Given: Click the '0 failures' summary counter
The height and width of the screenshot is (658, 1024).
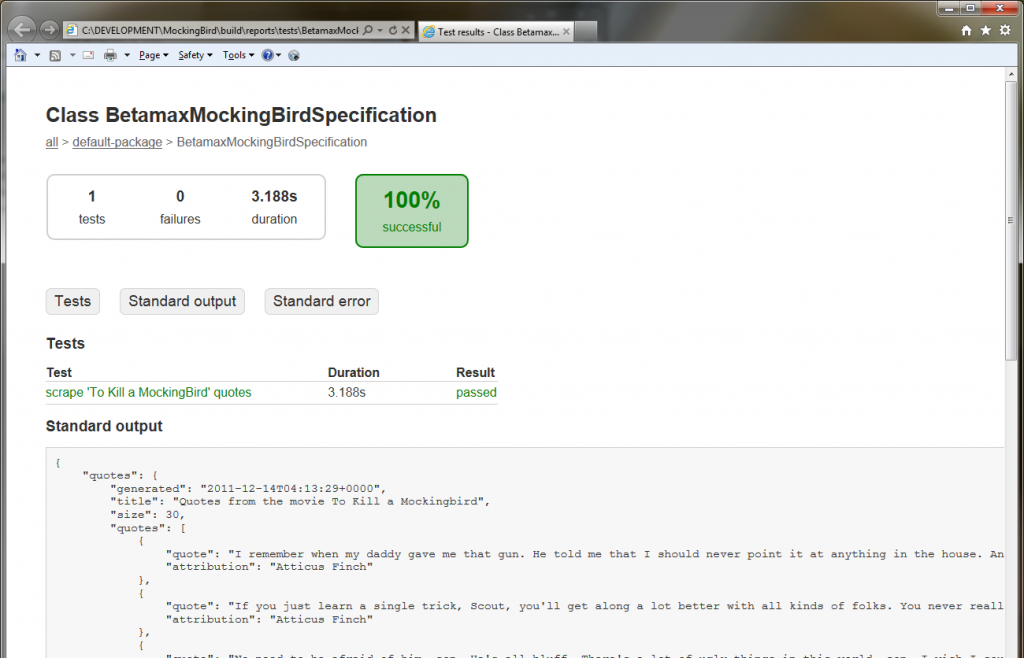Looking at the screenshot, I should tap(180, 207).
